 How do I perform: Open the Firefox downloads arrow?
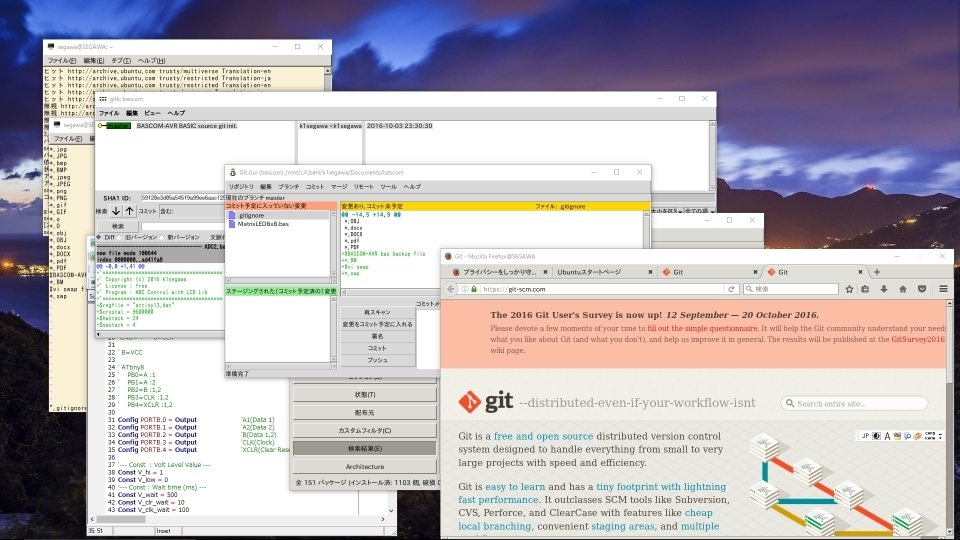(x=884, y=289)
